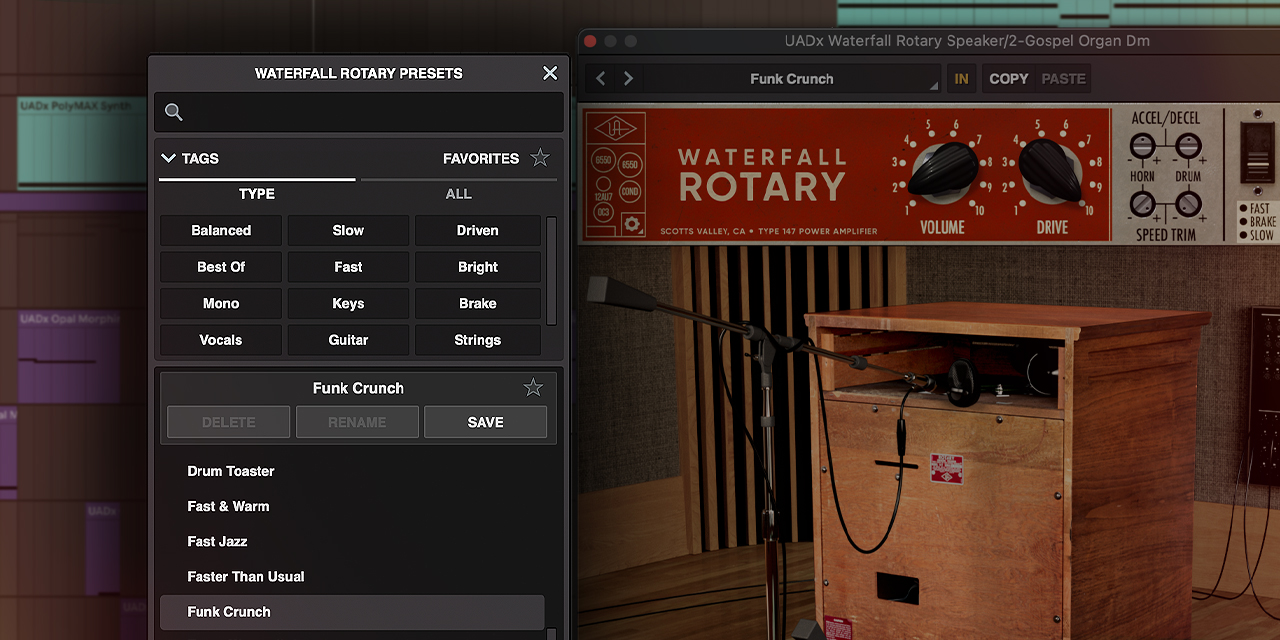
Task: Enable the Vocals tag filter
Action: pos(221,340)
